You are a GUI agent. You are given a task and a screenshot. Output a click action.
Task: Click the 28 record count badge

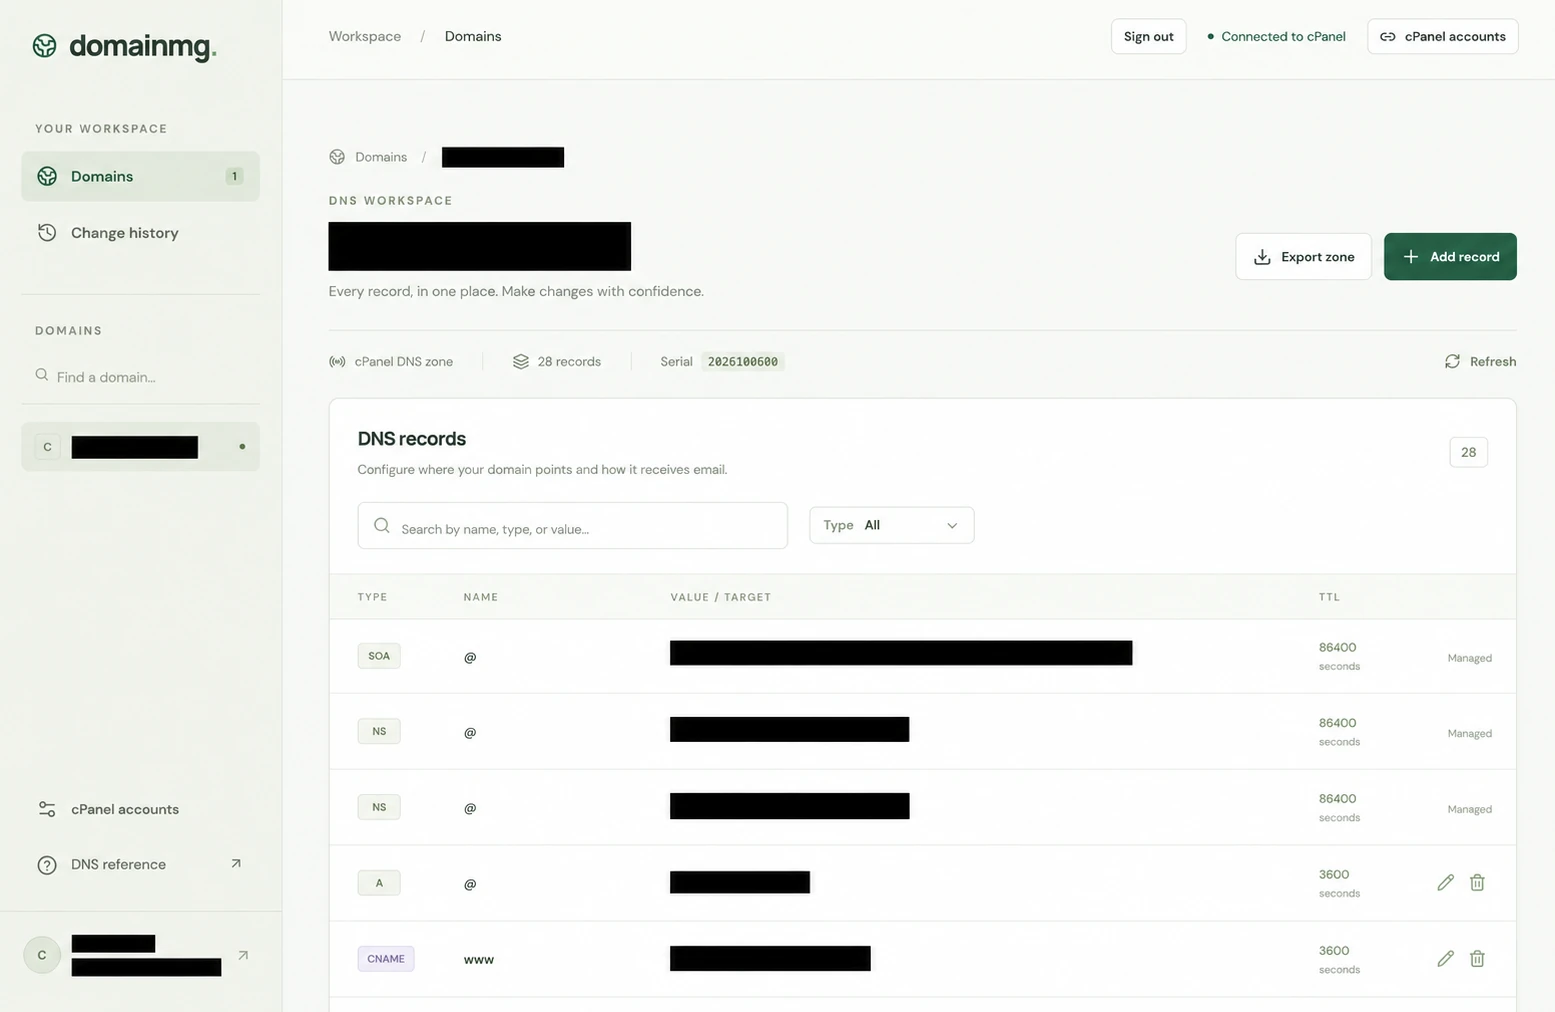click(1469, 452)
